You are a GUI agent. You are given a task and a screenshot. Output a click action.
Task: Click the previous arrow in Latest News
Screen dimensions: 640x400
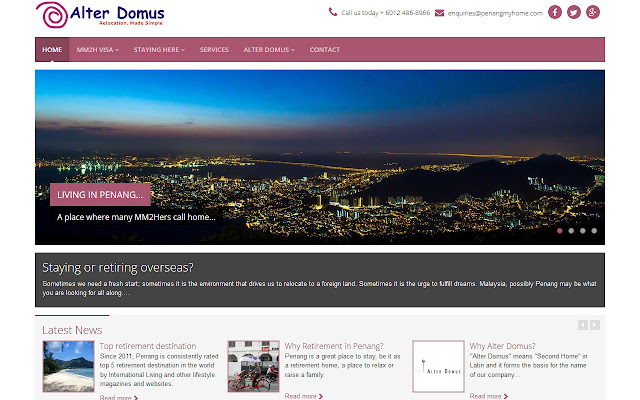[582, 325]
